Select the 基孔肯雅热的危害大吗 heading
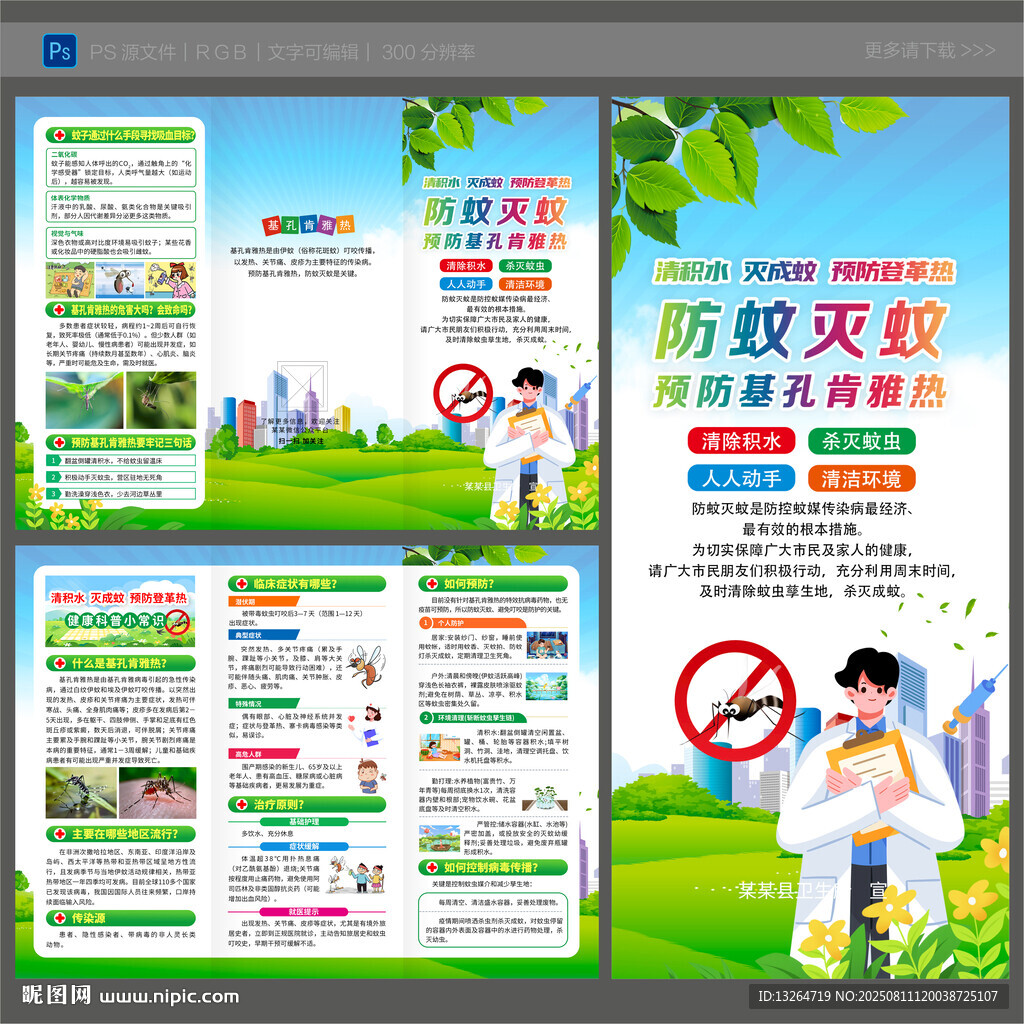 (x=133, y=310)
